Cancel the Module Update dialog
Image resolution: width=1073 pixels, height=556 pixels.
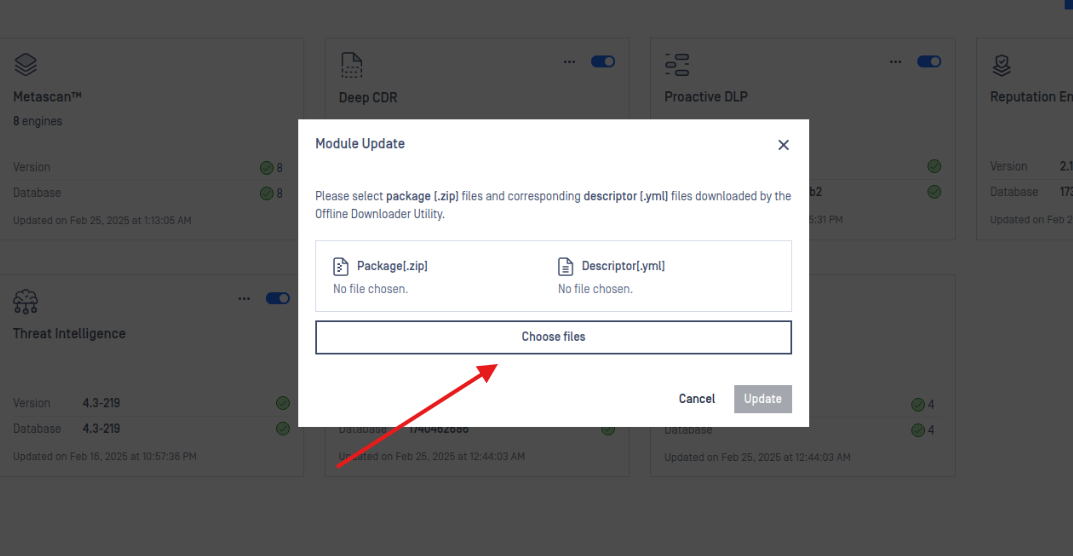click(x=697, y=399)
